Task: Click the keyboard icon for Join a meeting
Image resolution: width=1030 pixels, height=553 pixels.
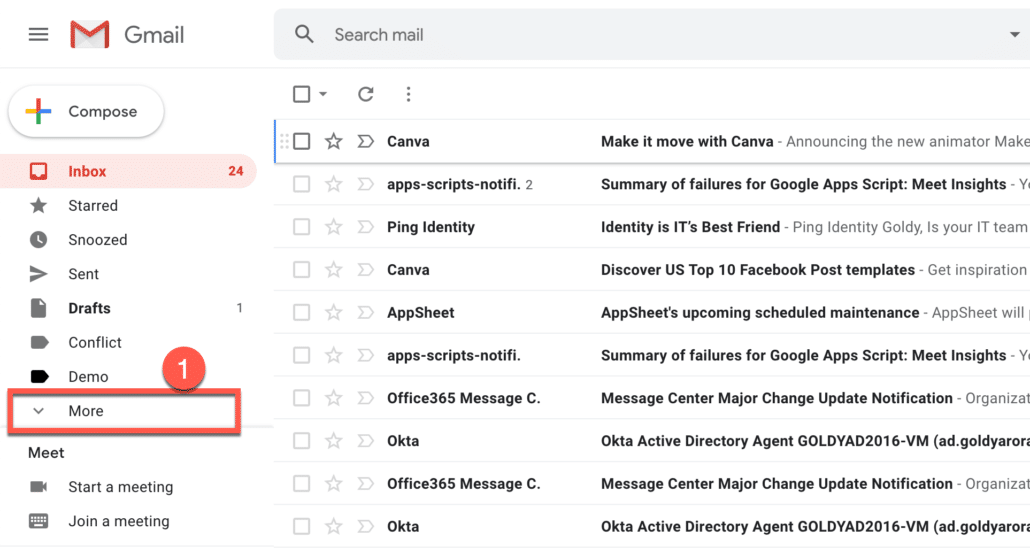Action: click(x=39, y=521)
